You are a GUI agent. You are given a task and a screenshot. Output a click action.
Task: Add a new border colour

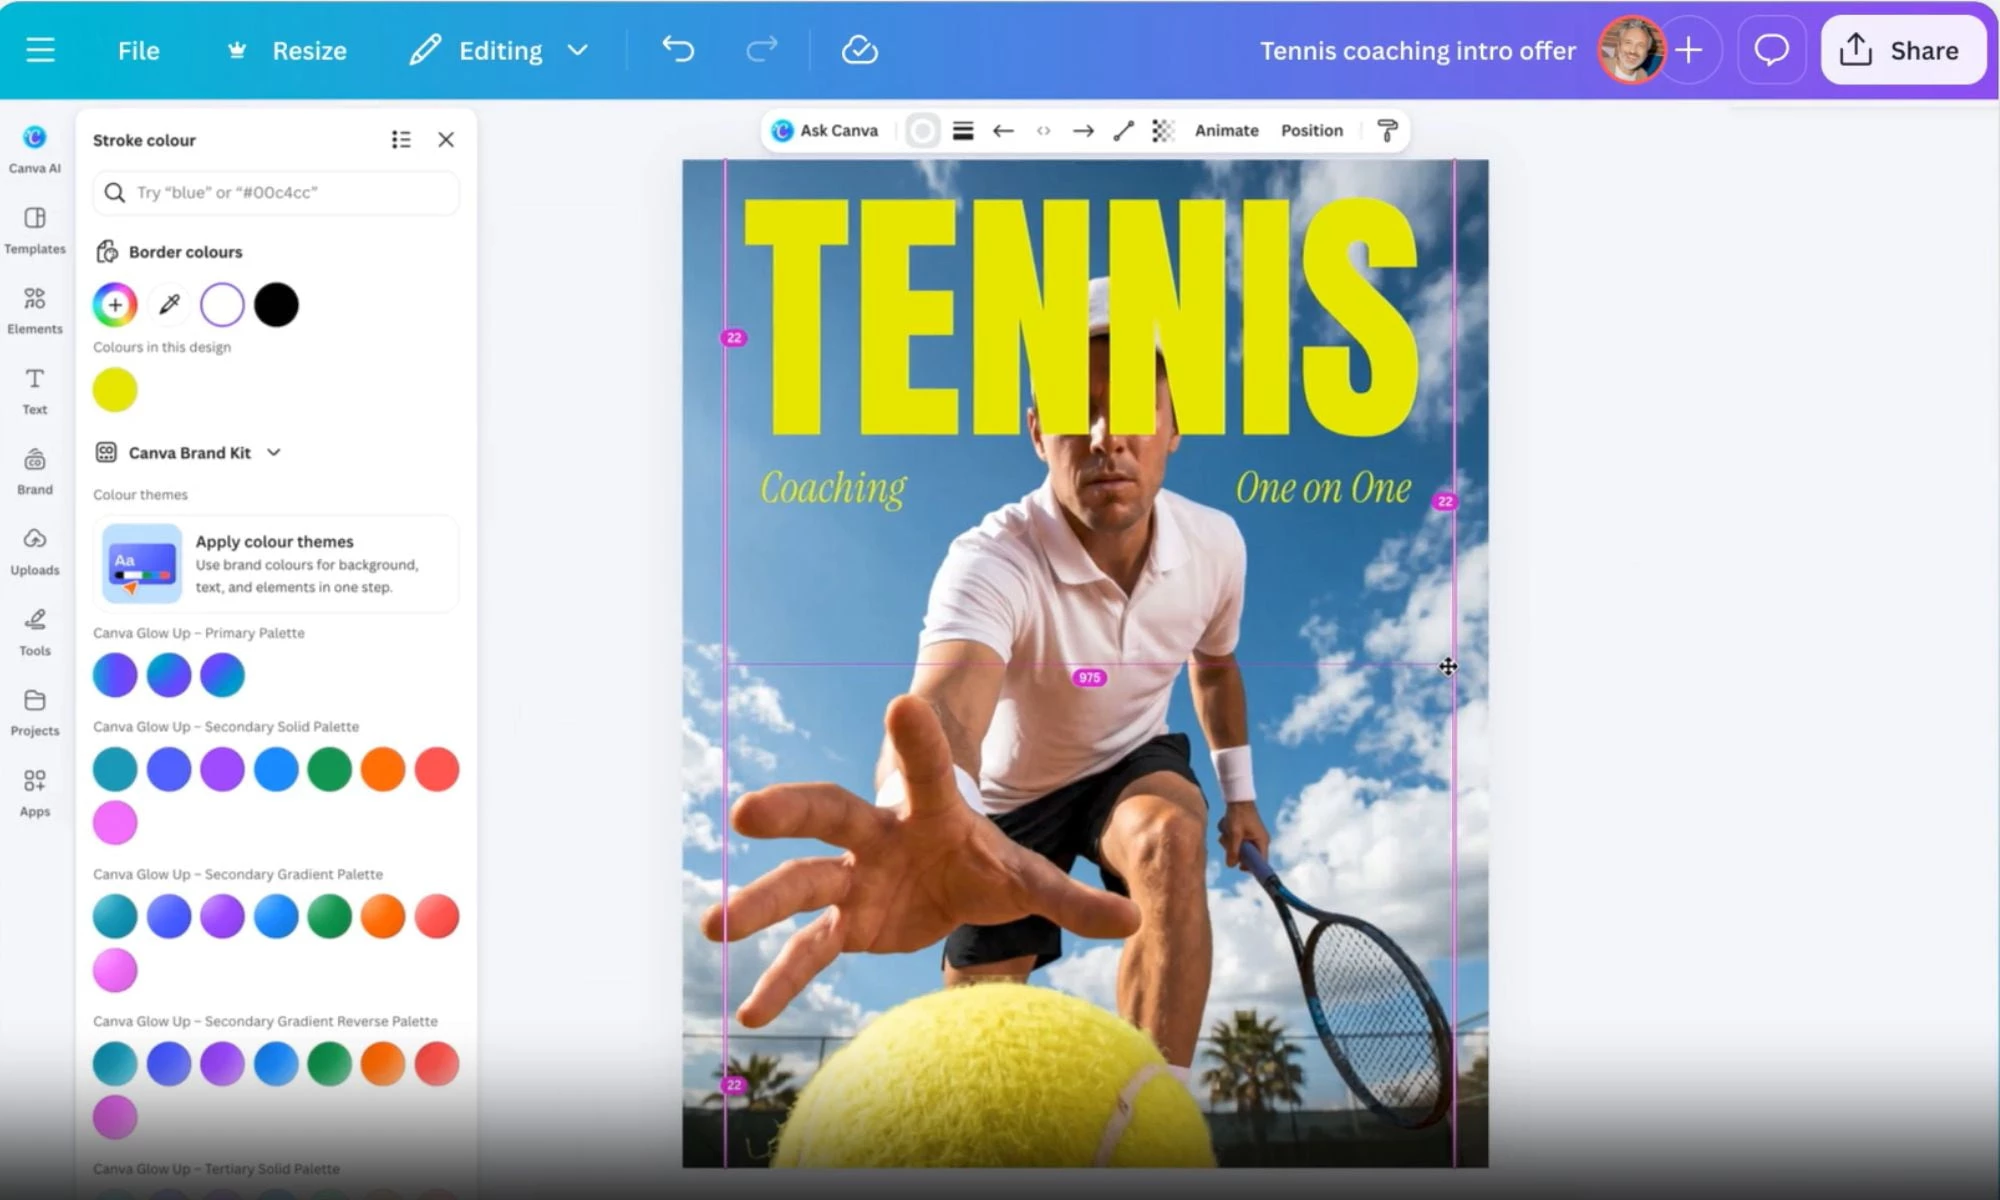click(115, 304)
